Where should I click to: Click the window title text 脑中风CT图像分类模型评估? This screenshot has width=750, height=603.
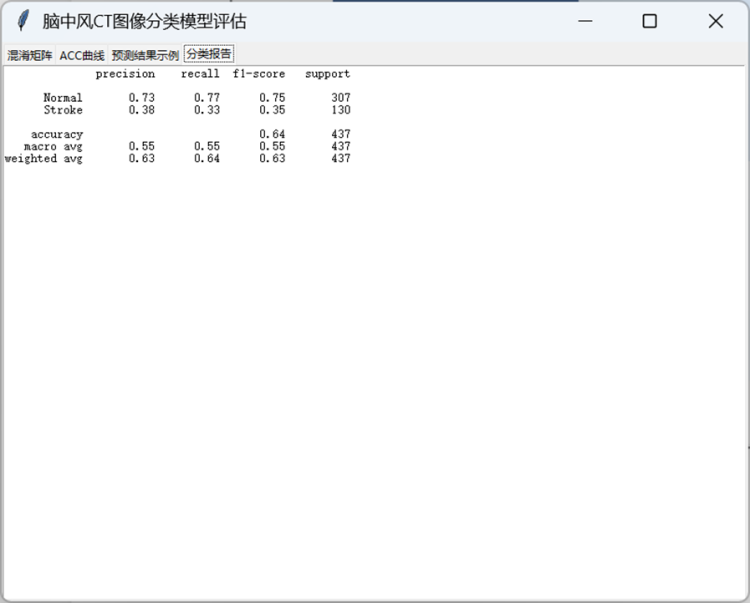144,21
